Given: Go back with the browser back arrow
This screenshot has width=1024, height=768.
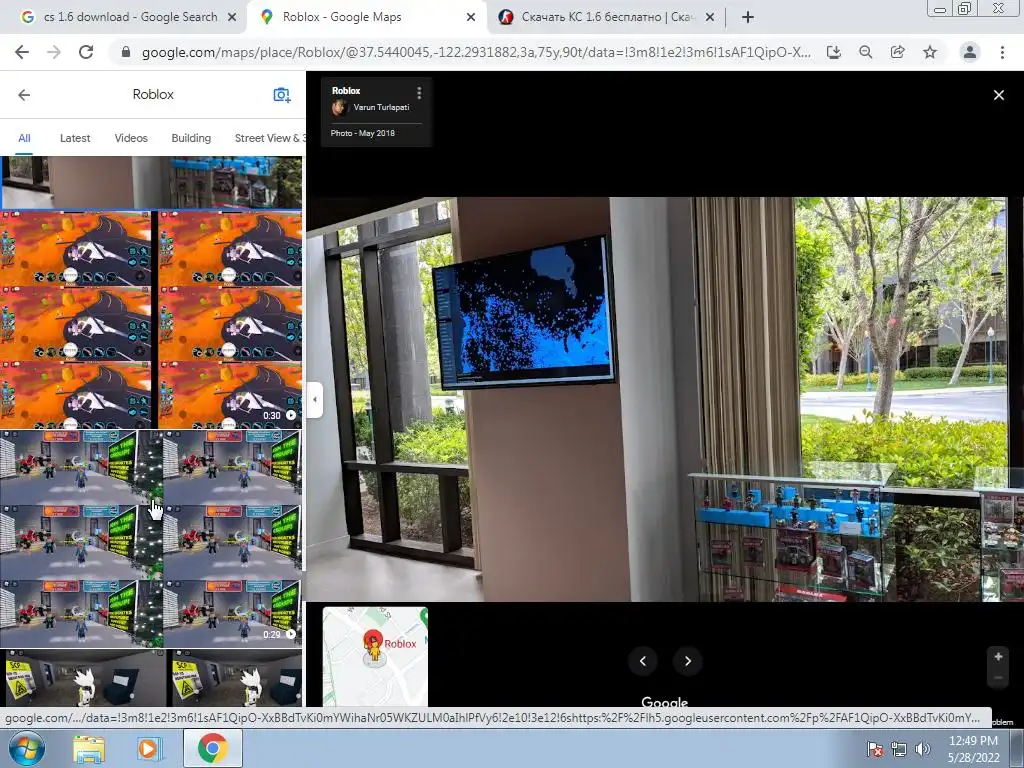Looking at the screenshot, I should pos(22,52).
